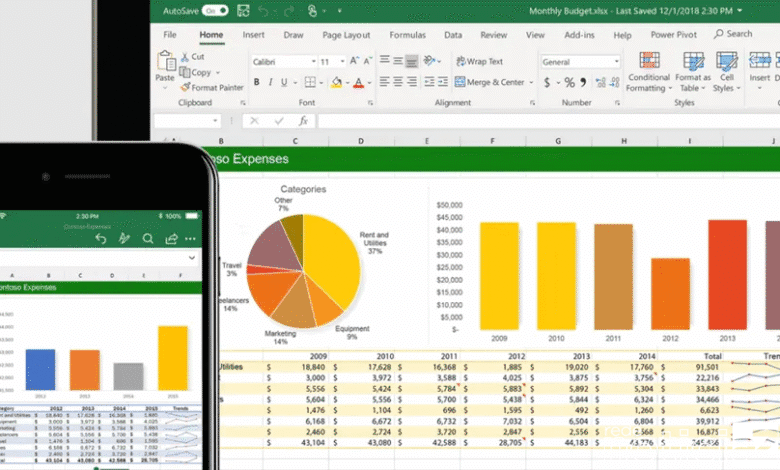The height and width of the screenshot is (470, 780).
Task: Toggle the AutoSave switch
Action: (215, 10)
